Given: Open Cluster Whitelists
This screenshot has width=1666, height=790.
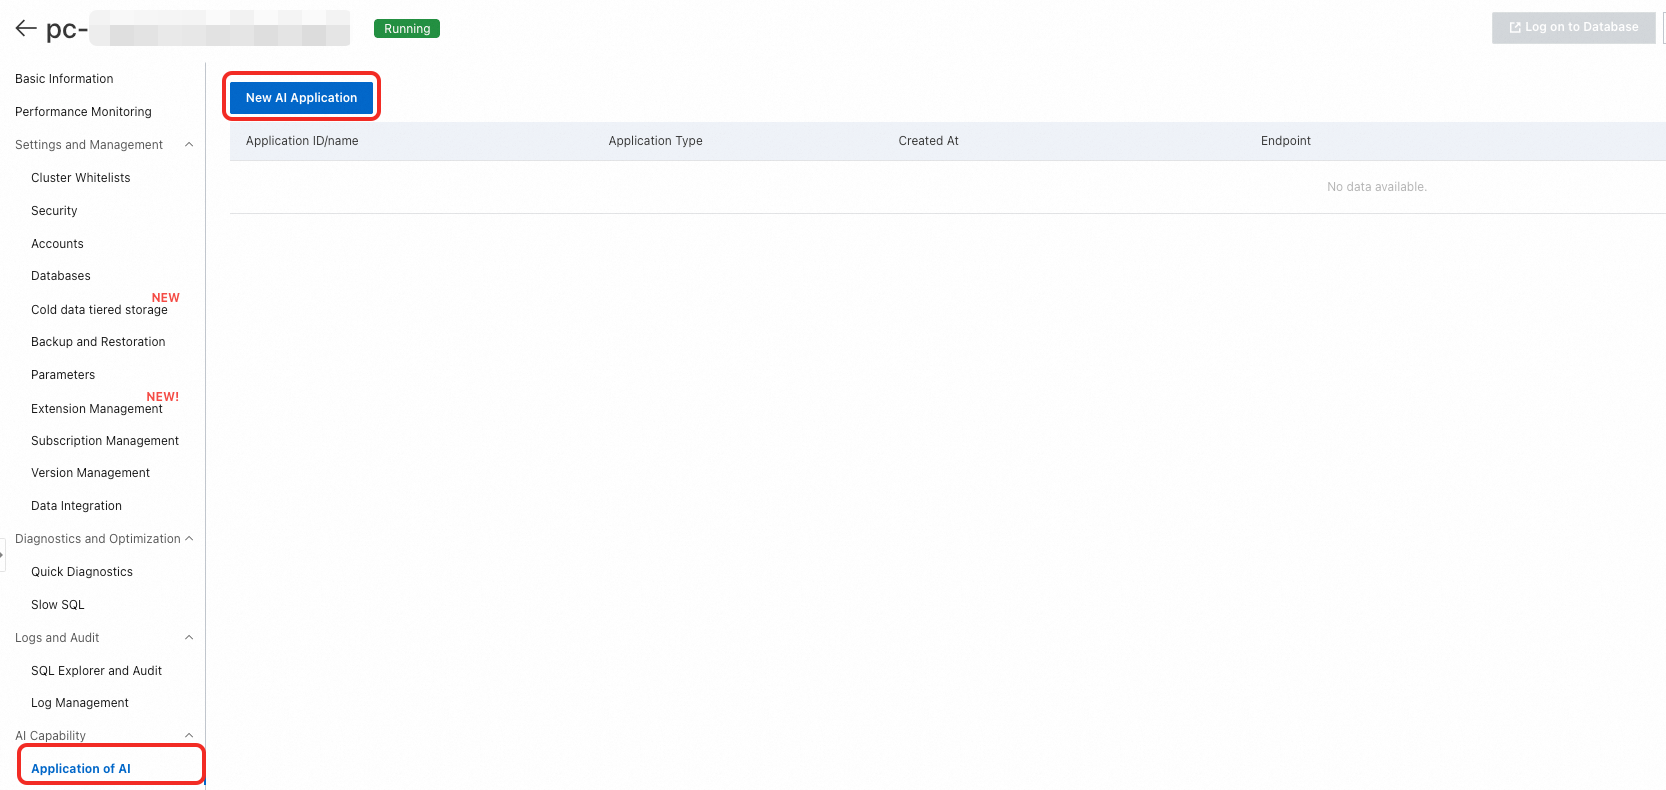Looking at the screenshot, I should [80, 178].
